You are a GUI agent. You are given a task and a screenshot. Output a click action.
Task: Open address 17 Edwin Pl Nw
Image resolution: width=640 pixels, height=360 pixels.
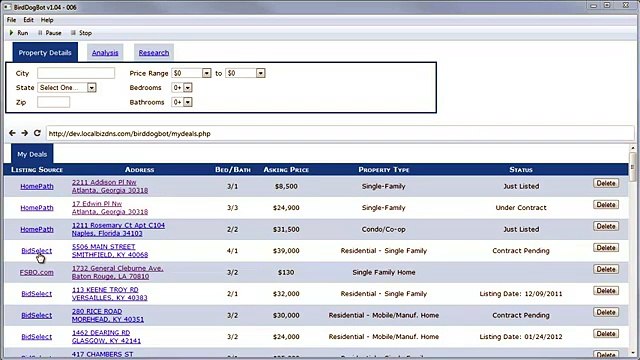tap(110, 208)
